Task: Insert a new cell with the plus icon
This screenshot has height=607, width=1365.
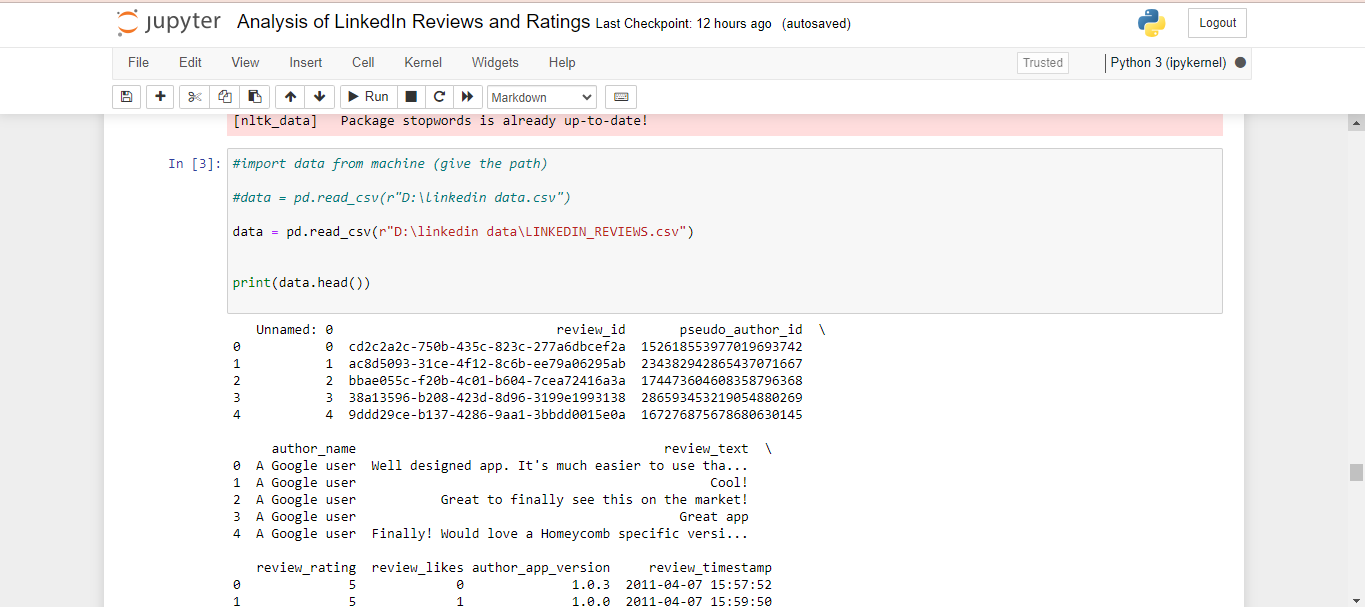Action: [160, 96]
